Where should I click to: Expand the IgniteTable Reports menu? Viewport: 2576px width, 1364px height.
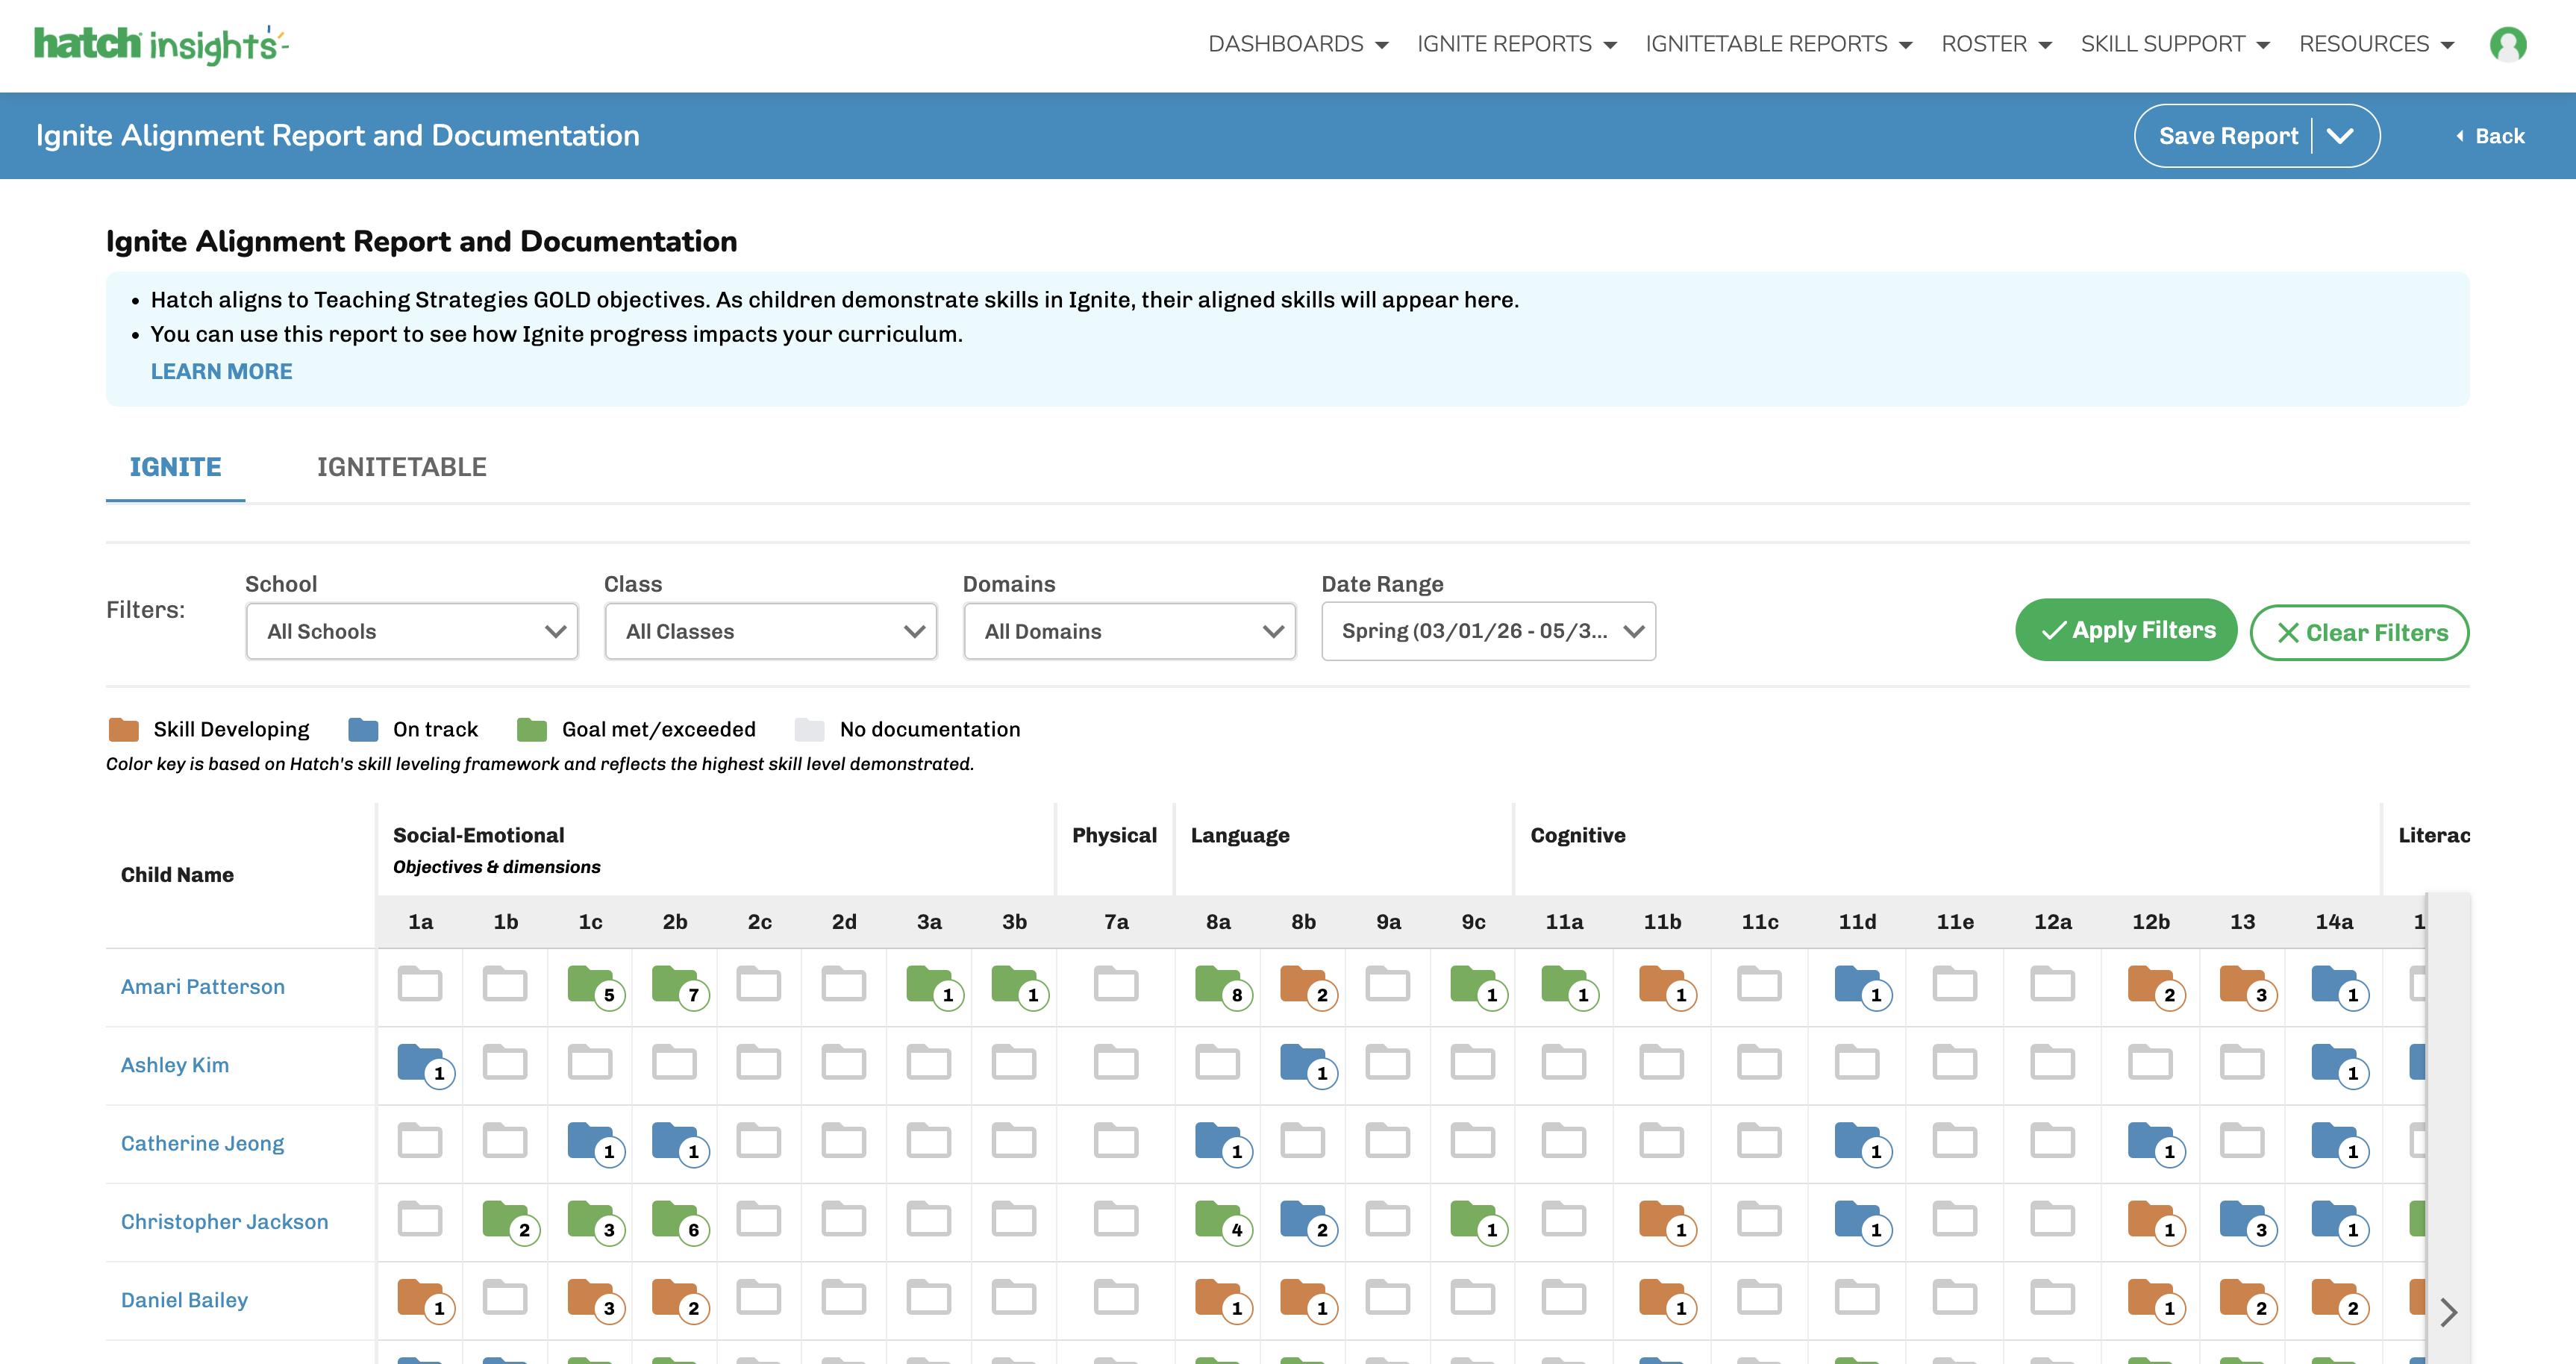[1779, 44]
